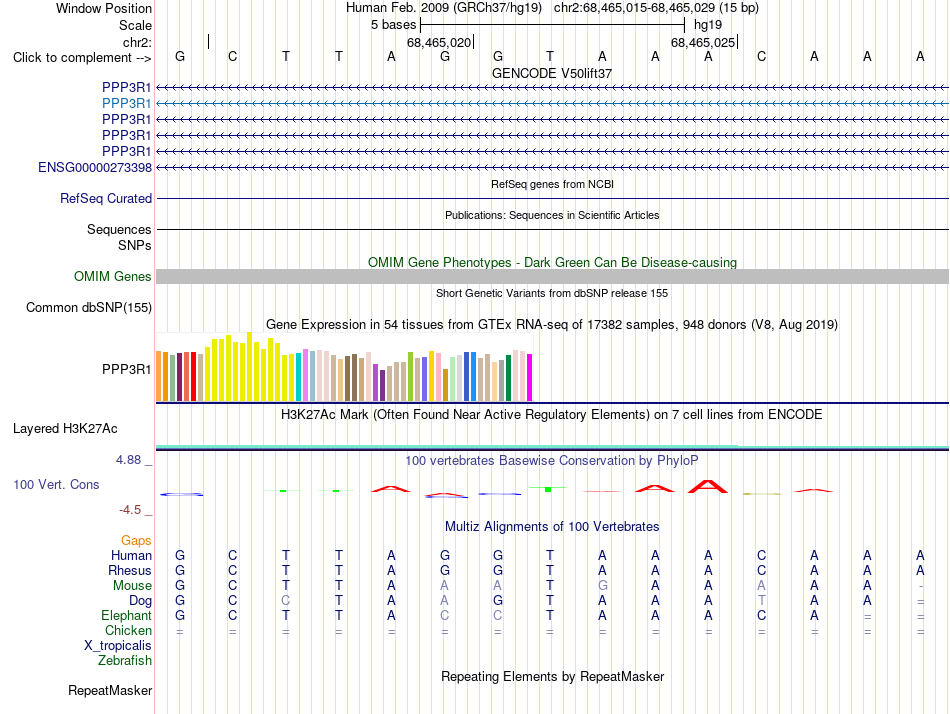Click the chr2: base position label
This screenshot has width=950, height=714.
pos(137,42)
